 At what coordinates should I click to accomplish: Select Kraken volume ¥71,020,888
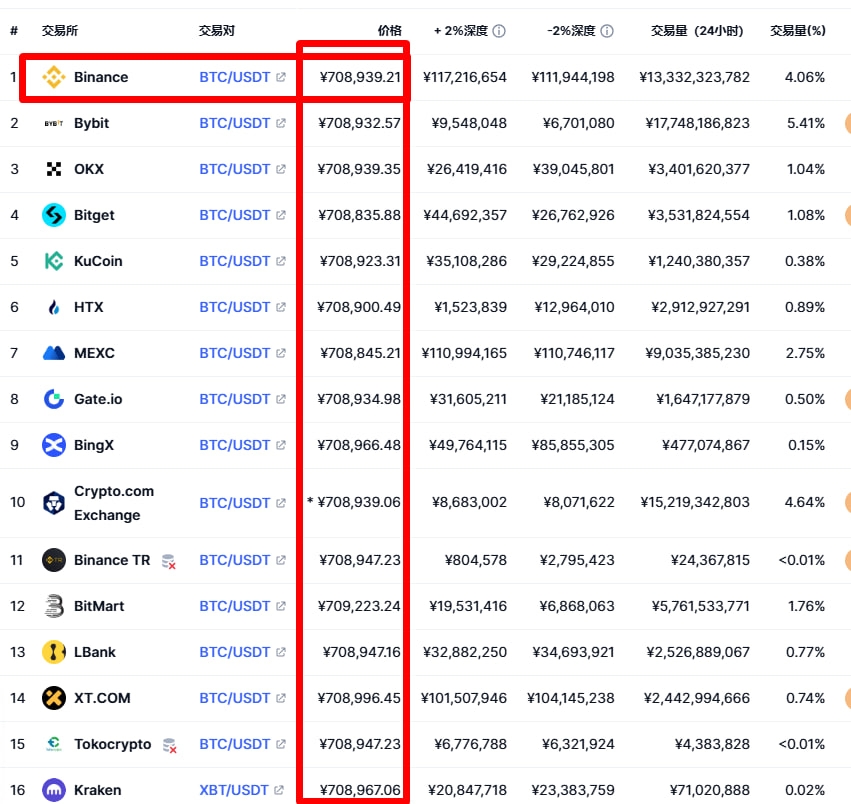(x=710, y=790)
